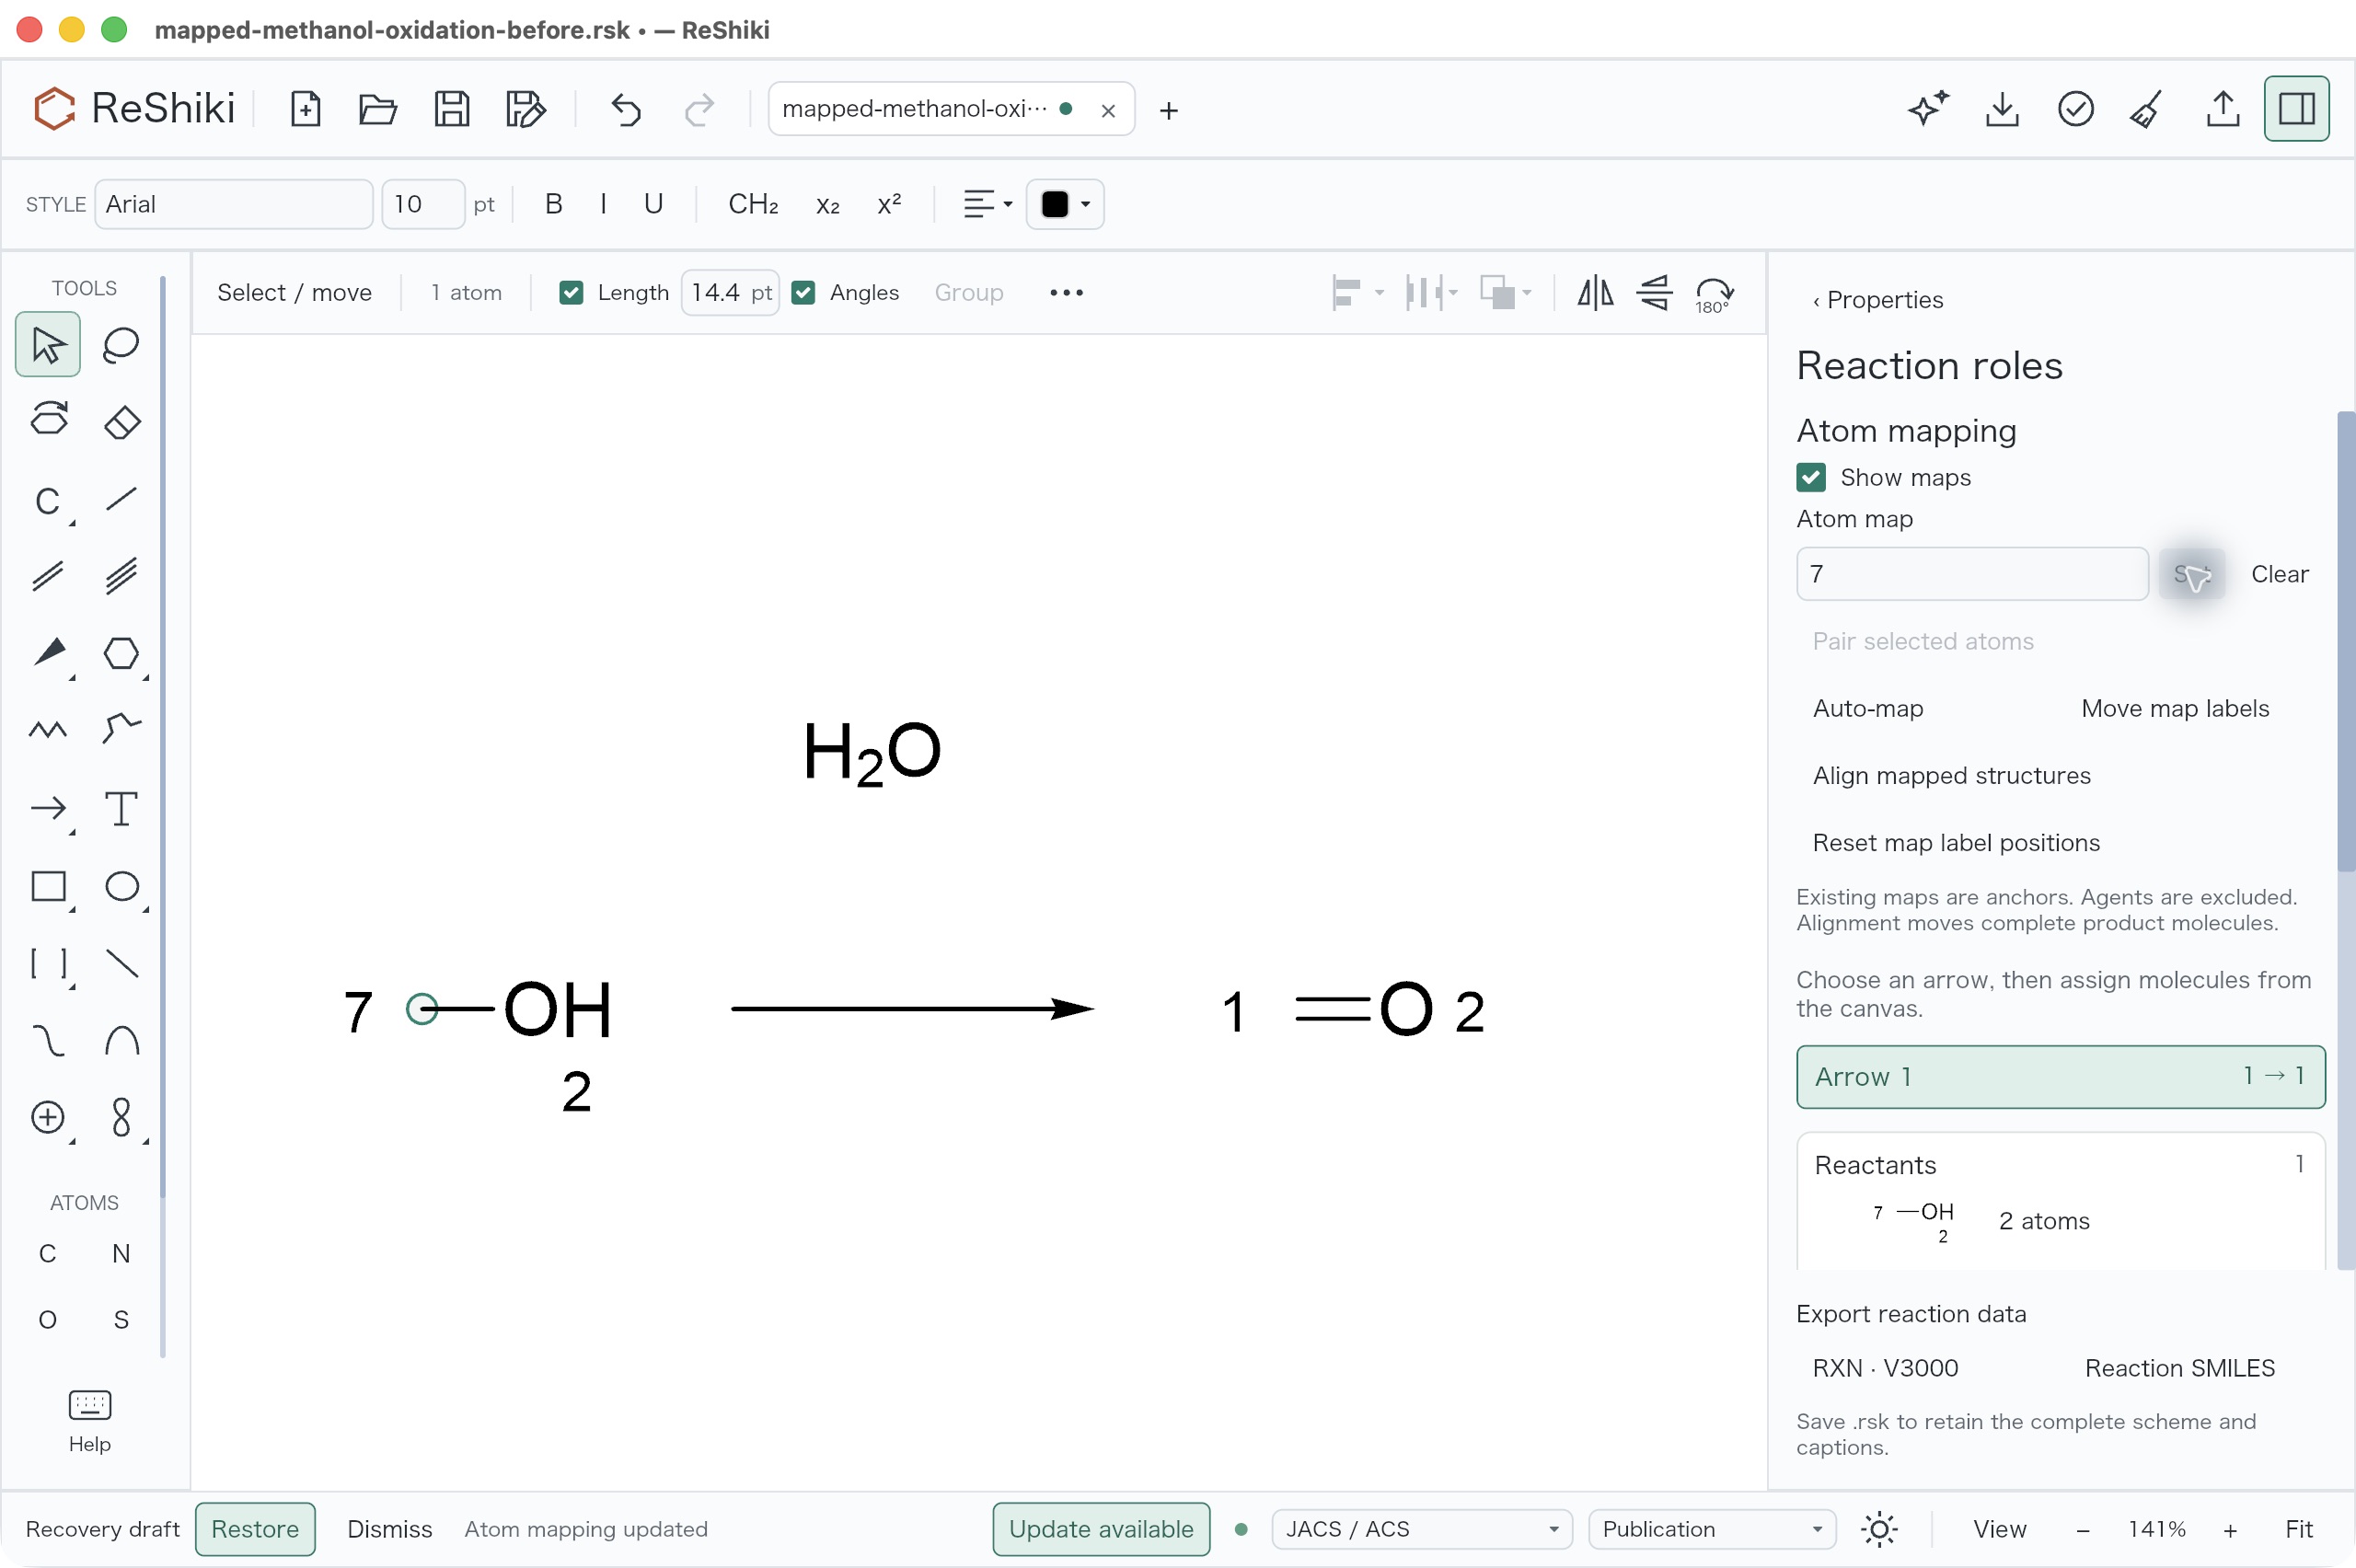Open a file with folder icon
The width and height of the screenshot is (2356, 1568).
378,109
